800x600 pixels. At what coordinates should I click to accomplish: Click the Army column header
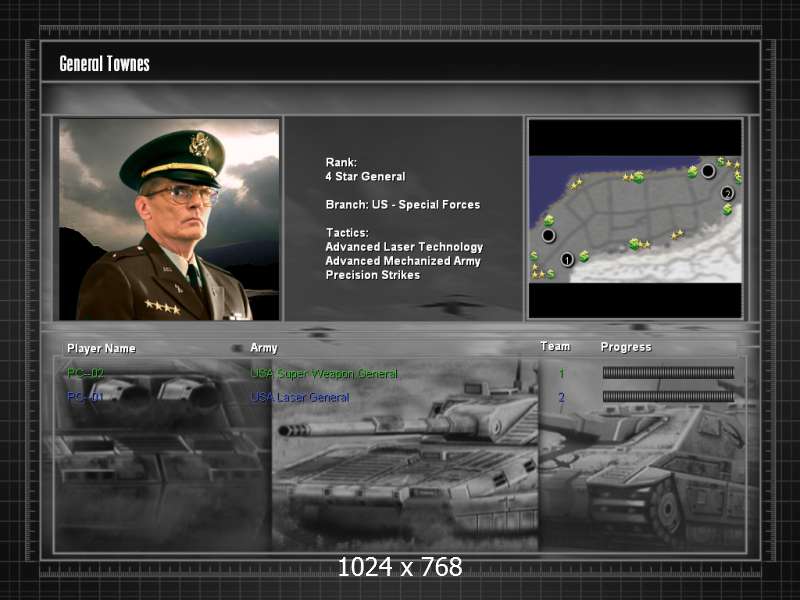pos(264,348)
